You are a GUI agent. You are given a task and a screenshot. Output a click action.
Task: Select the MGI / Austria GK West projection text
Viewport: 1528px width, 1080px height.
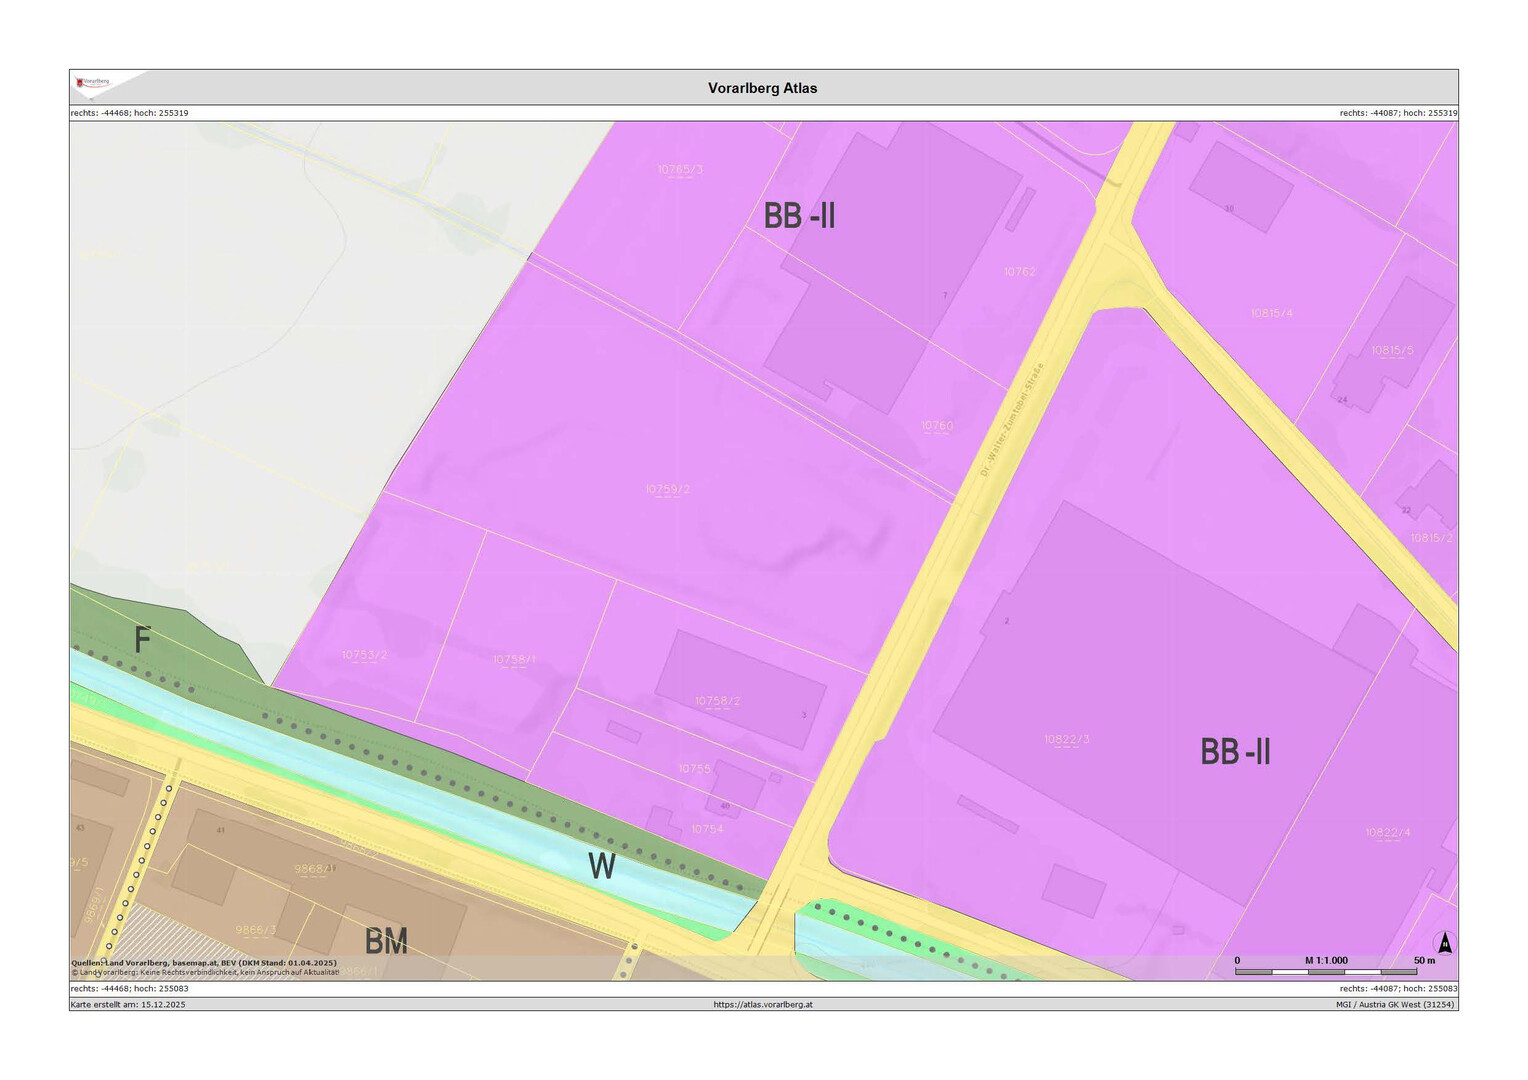pos(1396,1004)
